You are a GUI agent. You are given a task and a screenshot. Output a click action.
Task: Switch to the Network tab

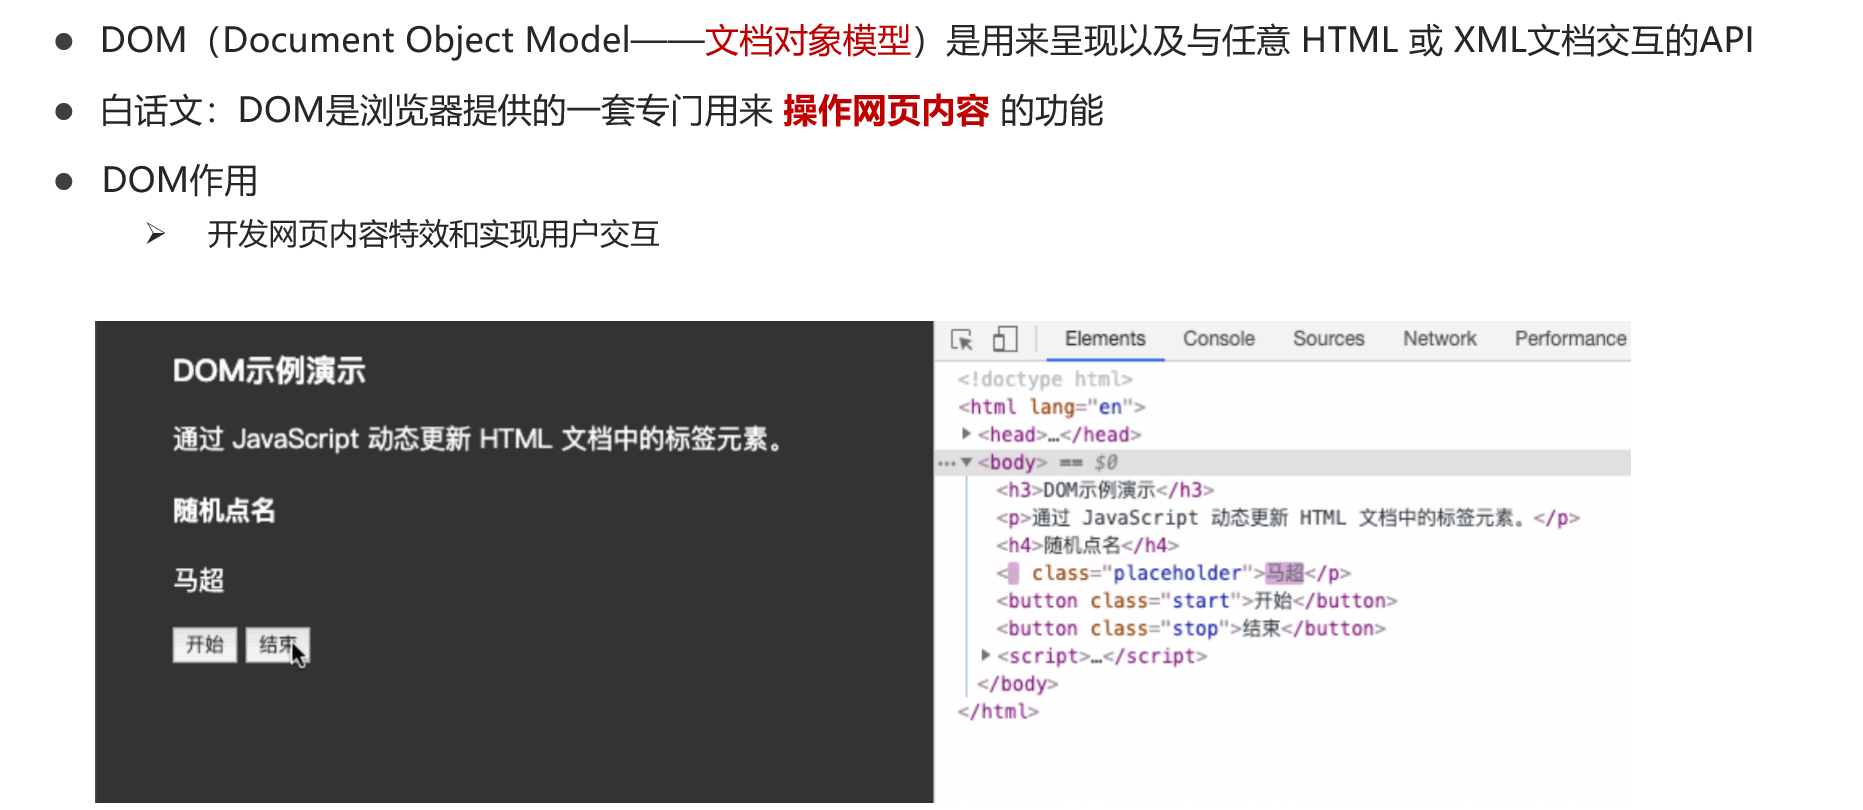[1439, 339]
